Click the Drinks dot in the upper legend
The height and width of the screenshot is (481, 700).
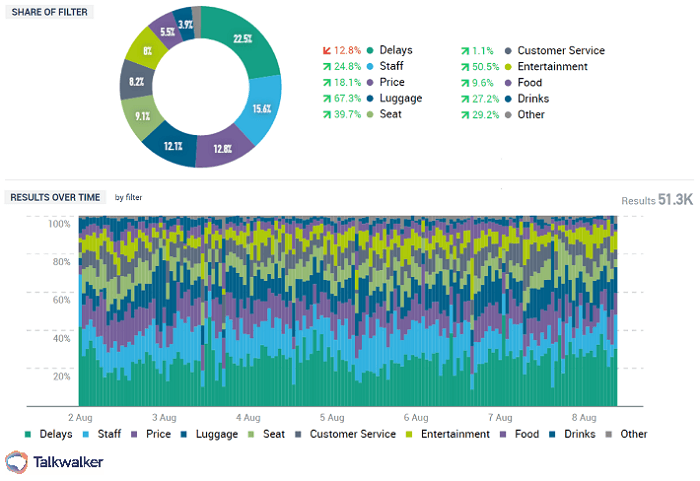(509, 99)
